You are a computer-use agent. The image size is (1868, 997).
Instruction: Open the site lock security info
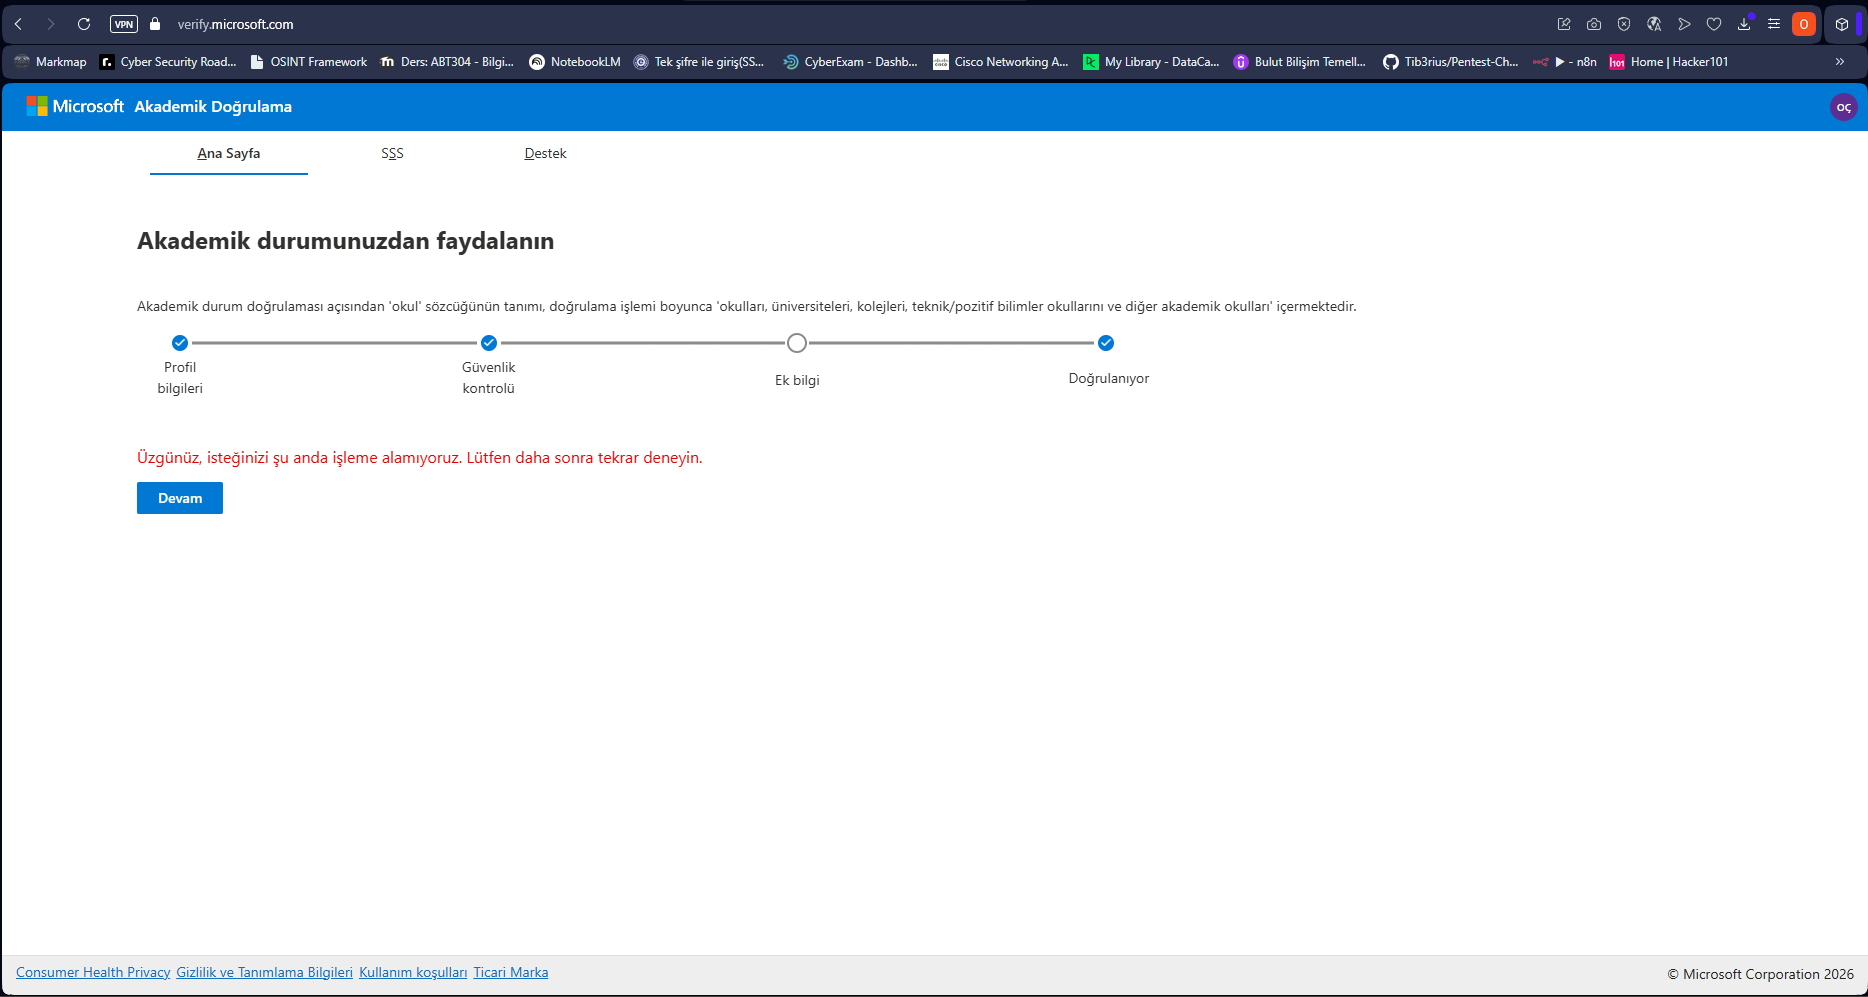pos(155,24)
